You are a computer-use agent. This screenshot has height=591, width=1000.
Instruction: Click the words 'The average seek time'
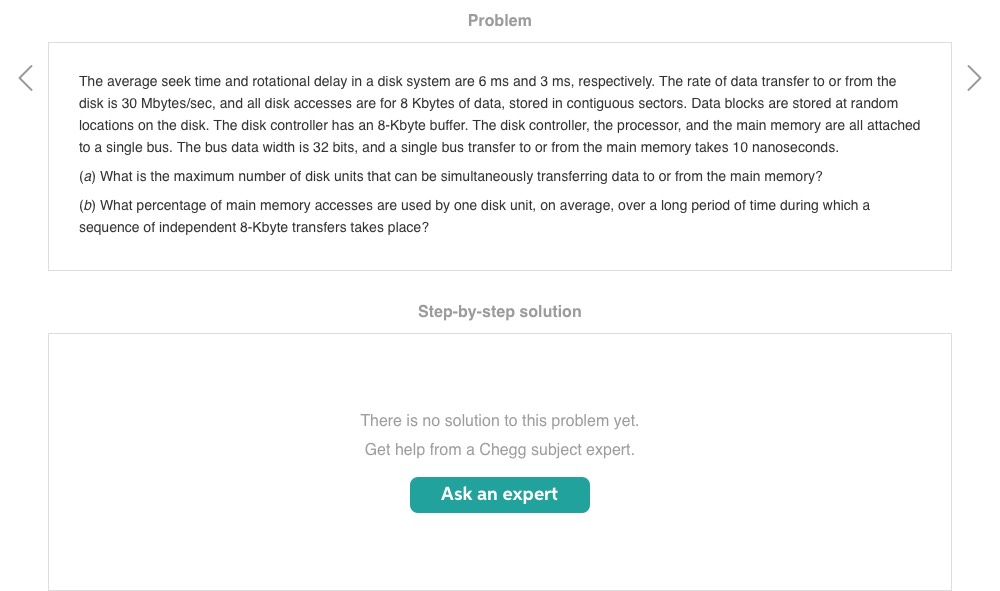143,82
